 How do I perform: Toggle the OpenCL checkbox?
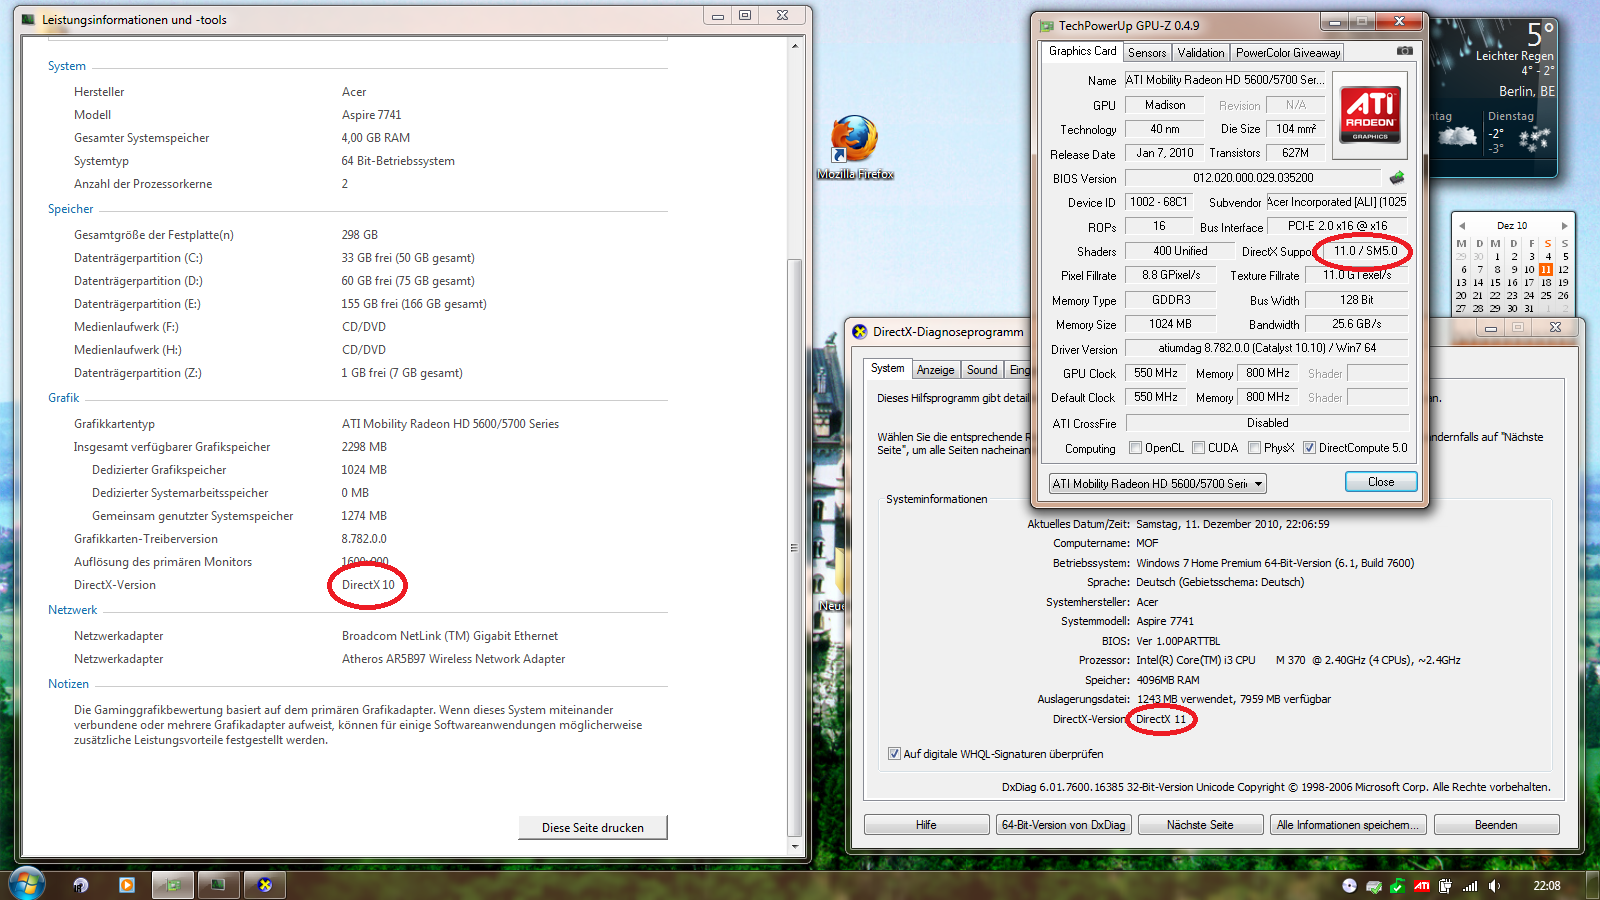pyautogui.click(x=1135, y=448)
